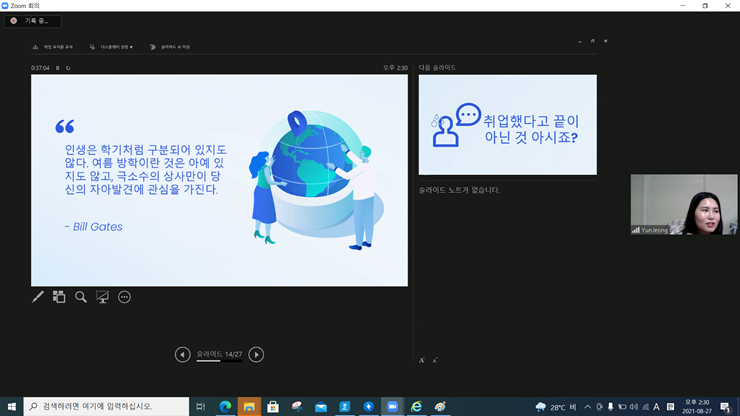Viewport: 740px width, 416px height.
Task: Click the end slideshow button
Action: point(169,47)
